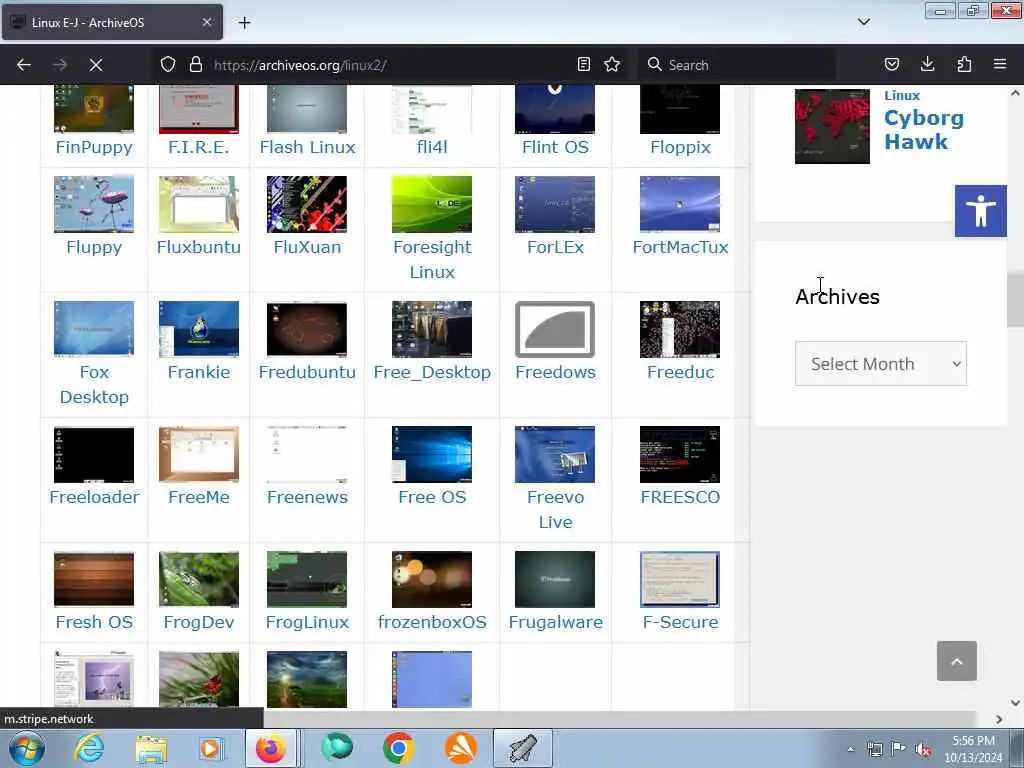Open network status tray icon
This screenshot has height=768, width=1024.
pos(874,749)
